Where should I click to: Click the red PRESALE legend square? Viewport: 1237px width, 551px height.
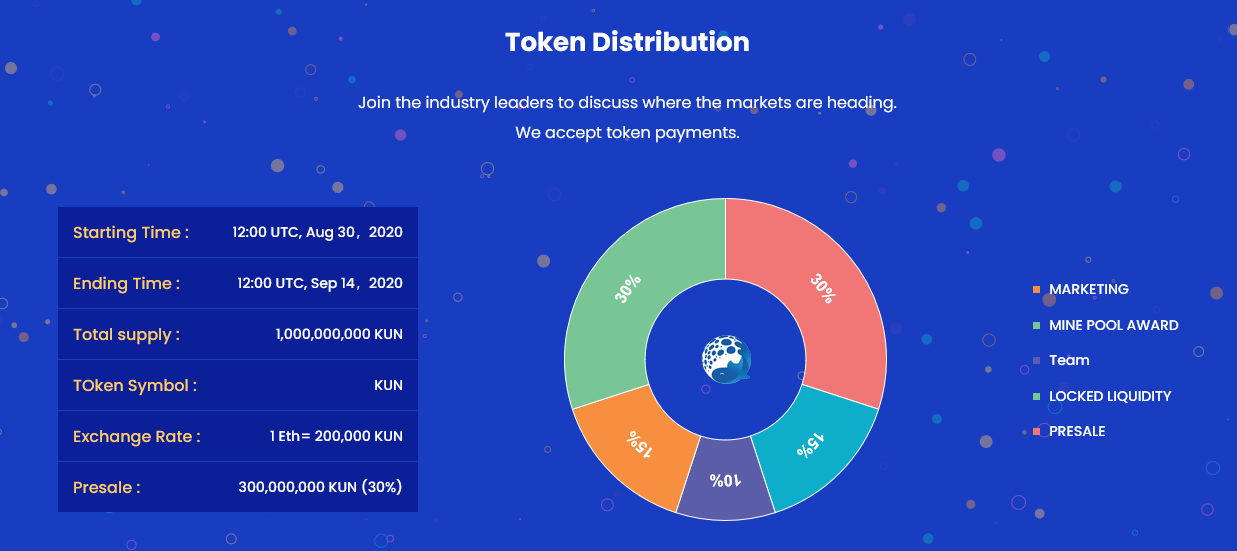point(1036,432)
